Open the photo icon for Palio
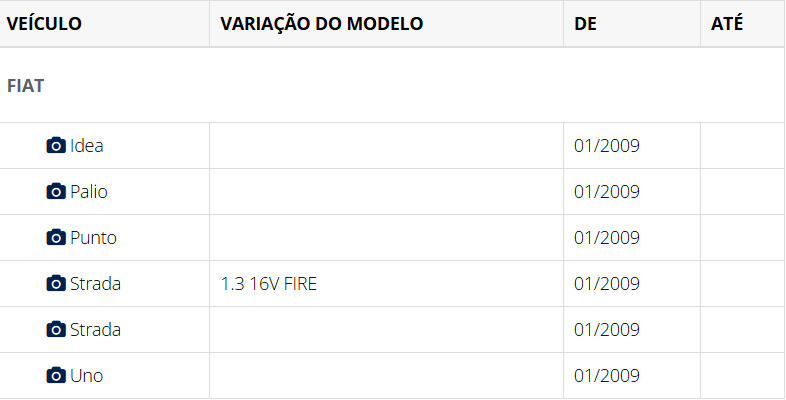Viewport: 786px width, 400px height. click(56, 192)
